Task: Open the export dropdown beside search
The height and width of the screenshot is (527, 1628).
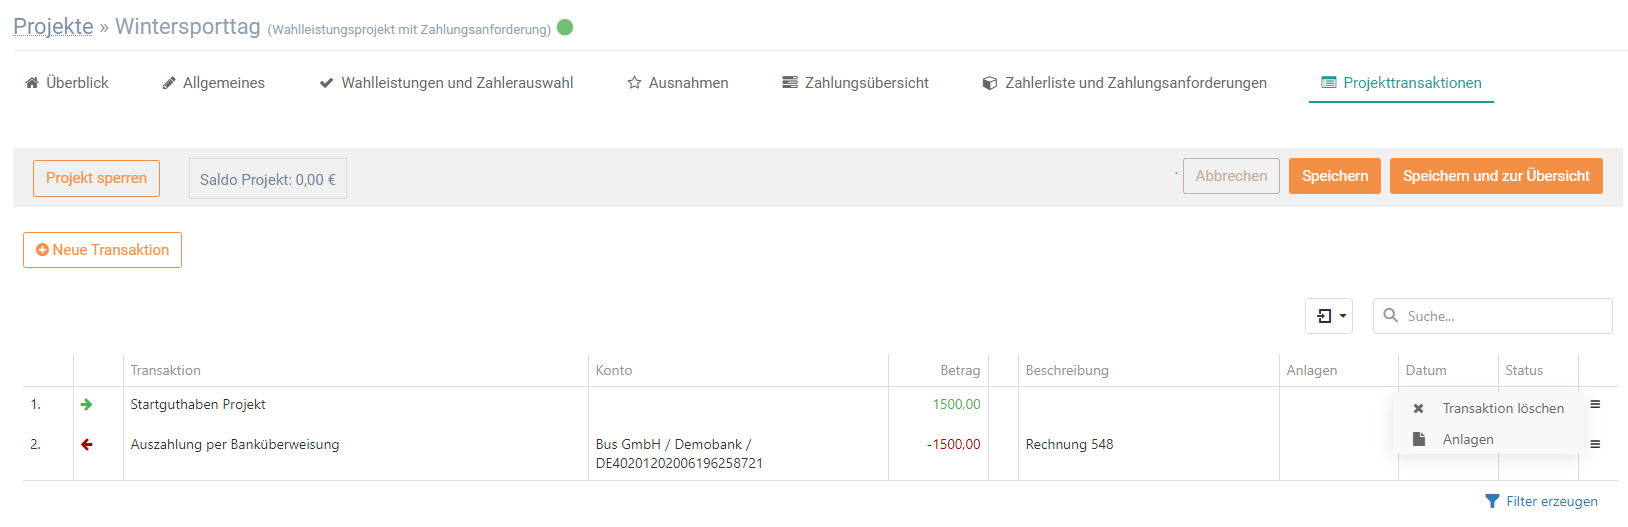Action: pos(1329,316)
